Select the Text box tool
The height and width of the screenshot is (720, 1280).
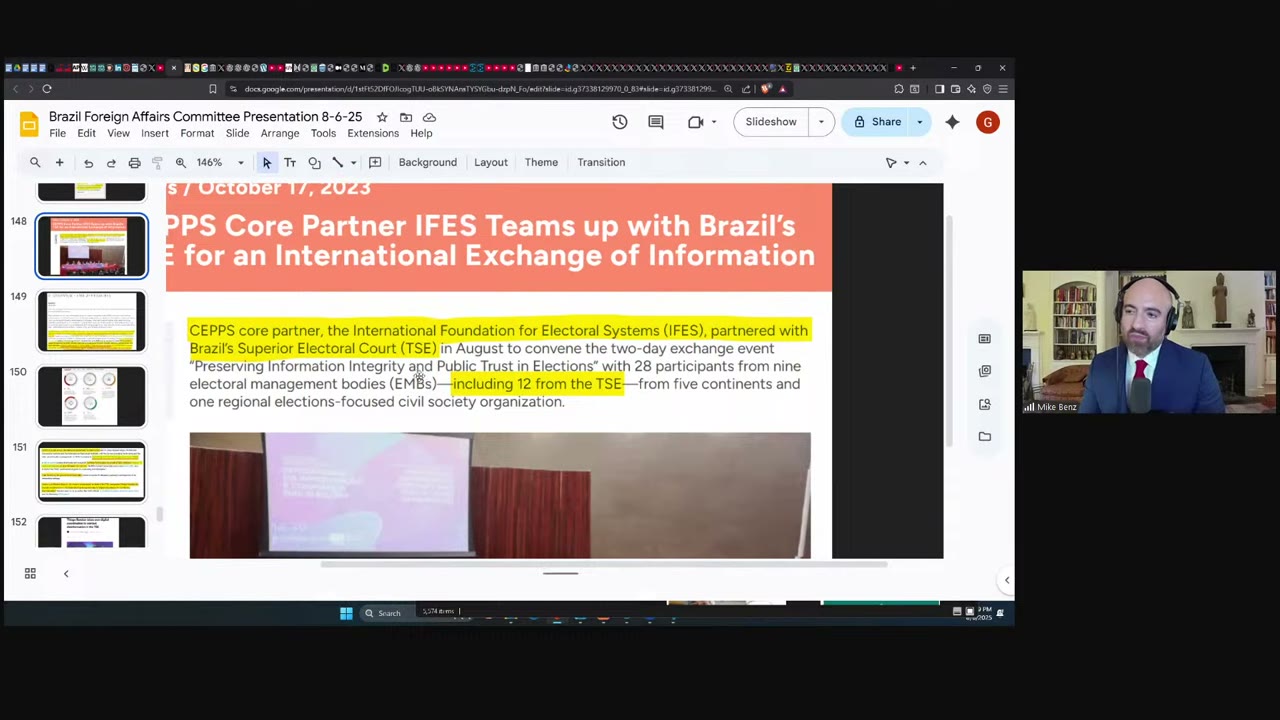click(x=290, y=162)
